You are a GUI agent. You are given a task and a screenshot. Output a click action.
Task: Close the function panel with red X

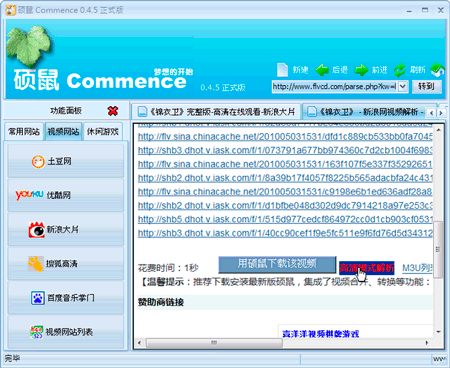pyautogui.click(x=113, y=111)
